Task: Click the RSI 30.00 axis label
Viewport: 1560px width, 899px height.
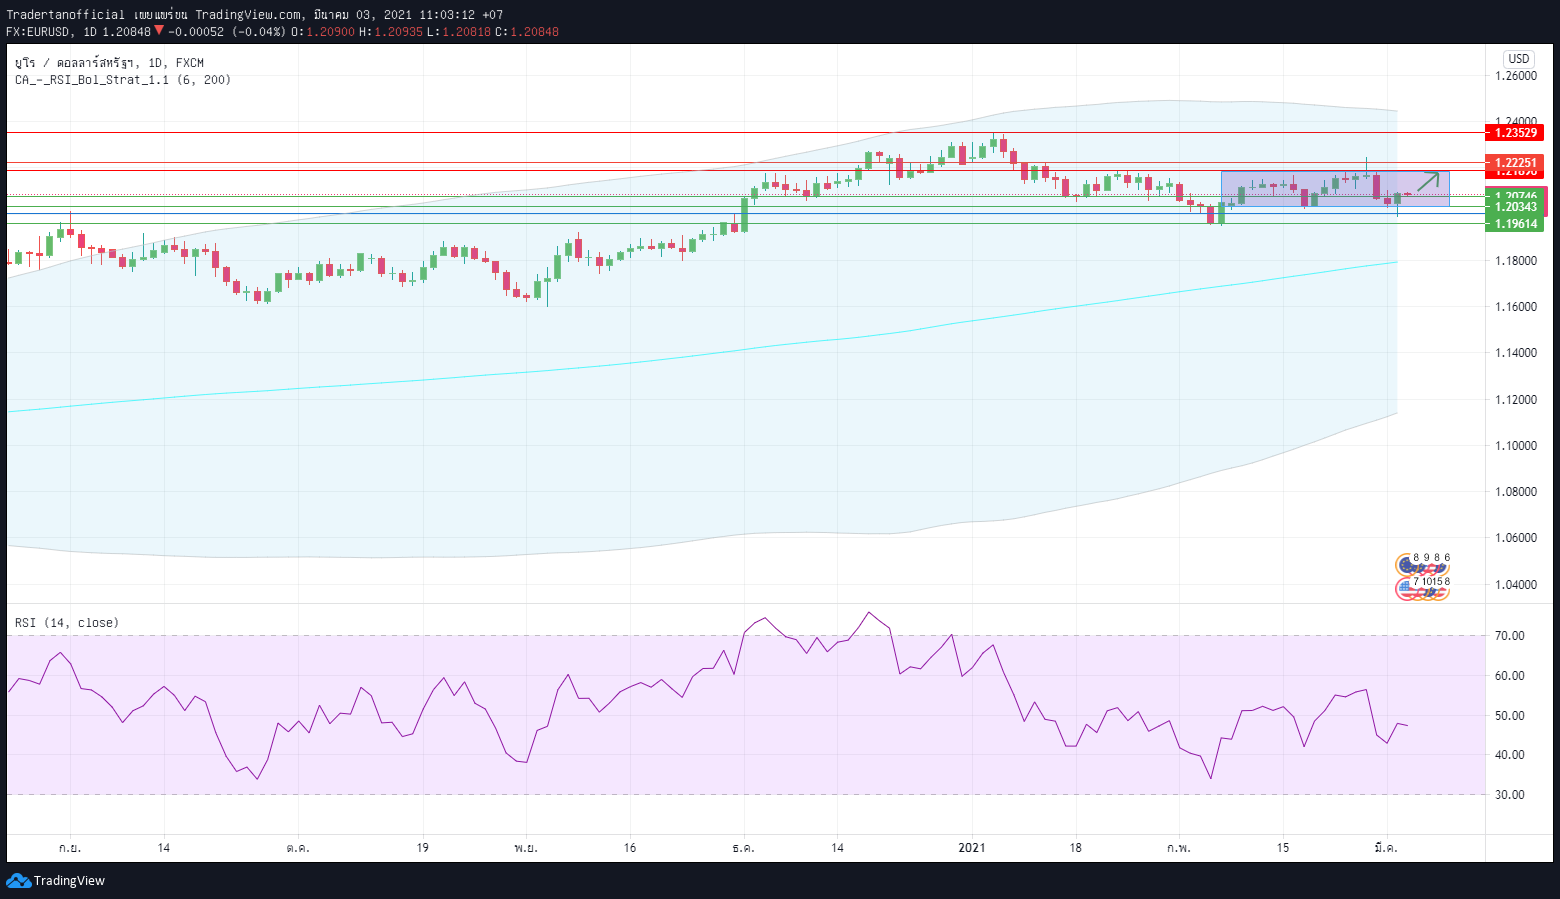Action: coord(1510,795)
